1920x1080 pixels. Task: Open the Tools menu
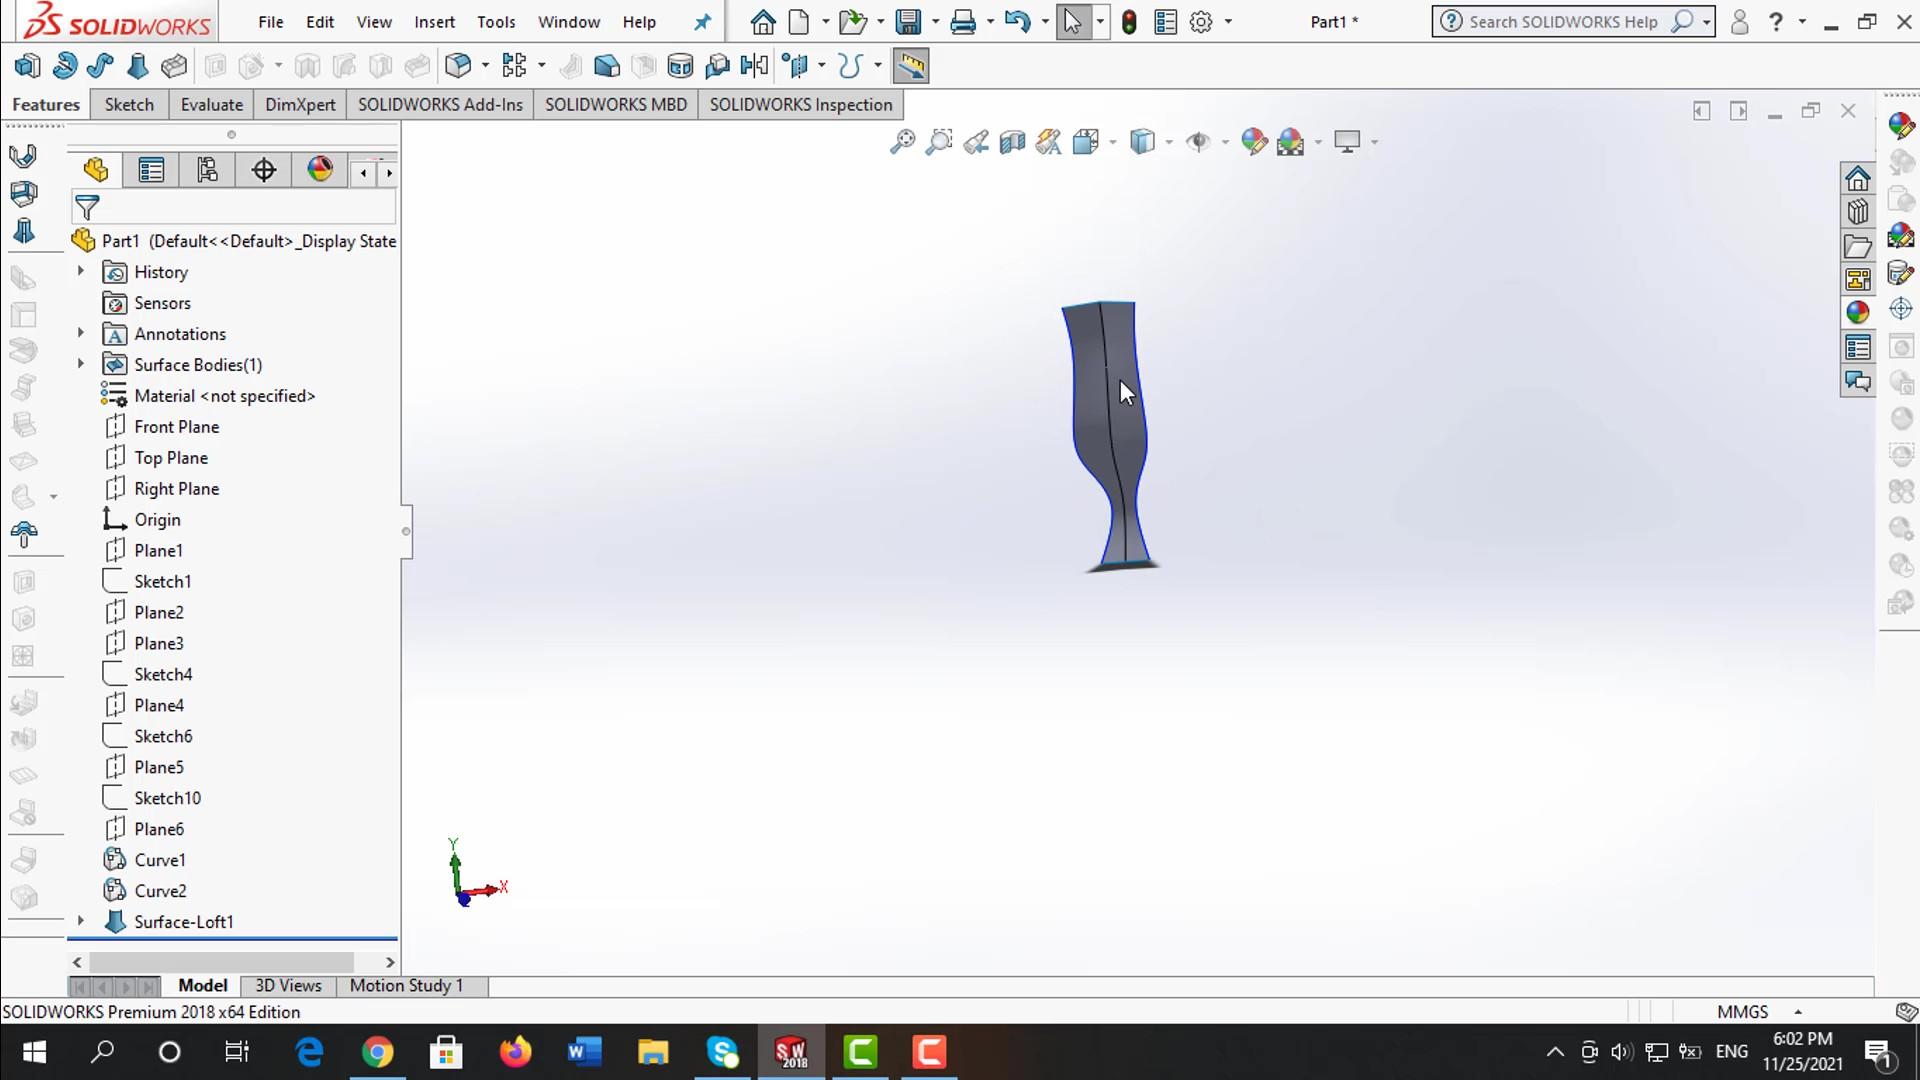coord(496,22)
